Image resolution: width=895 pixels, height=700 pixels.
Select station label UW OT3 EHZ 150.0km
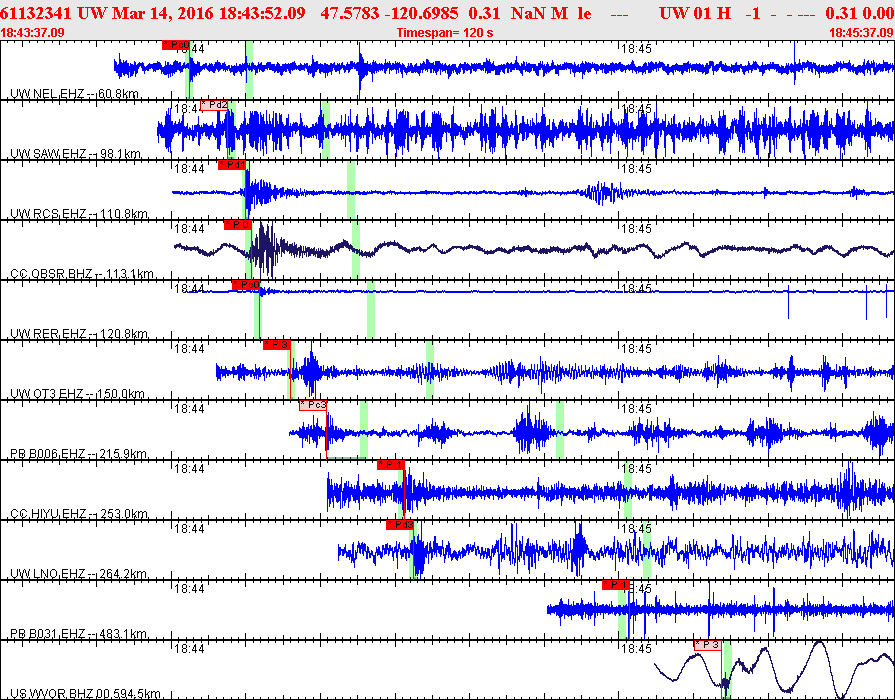point(78,393)
